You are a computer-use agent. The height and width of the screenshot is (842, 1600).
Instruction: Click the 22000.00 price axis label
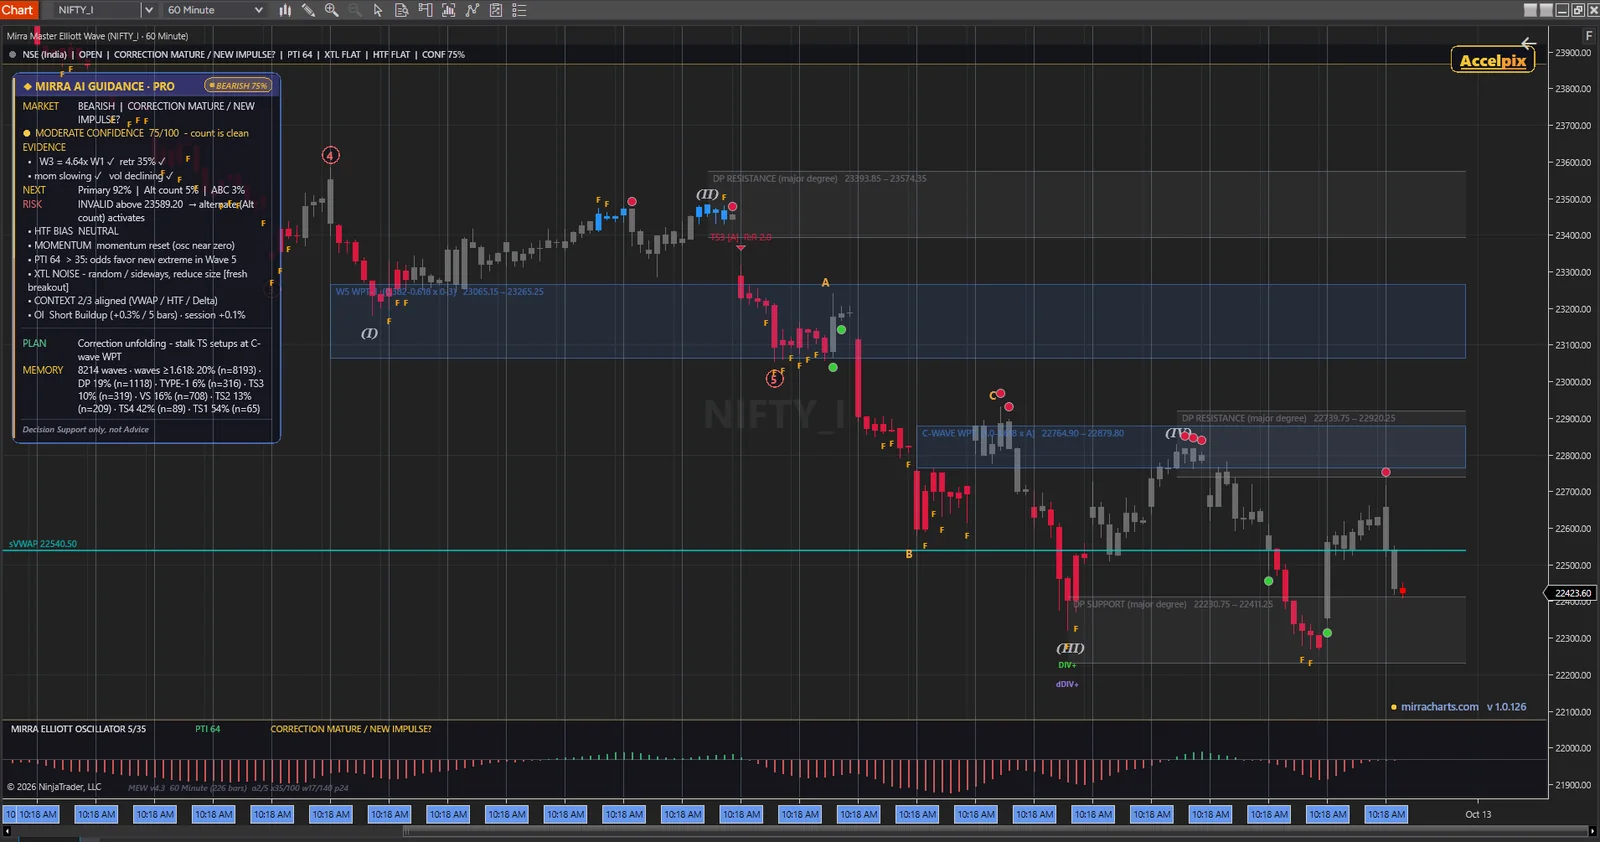coord(1572,748)
